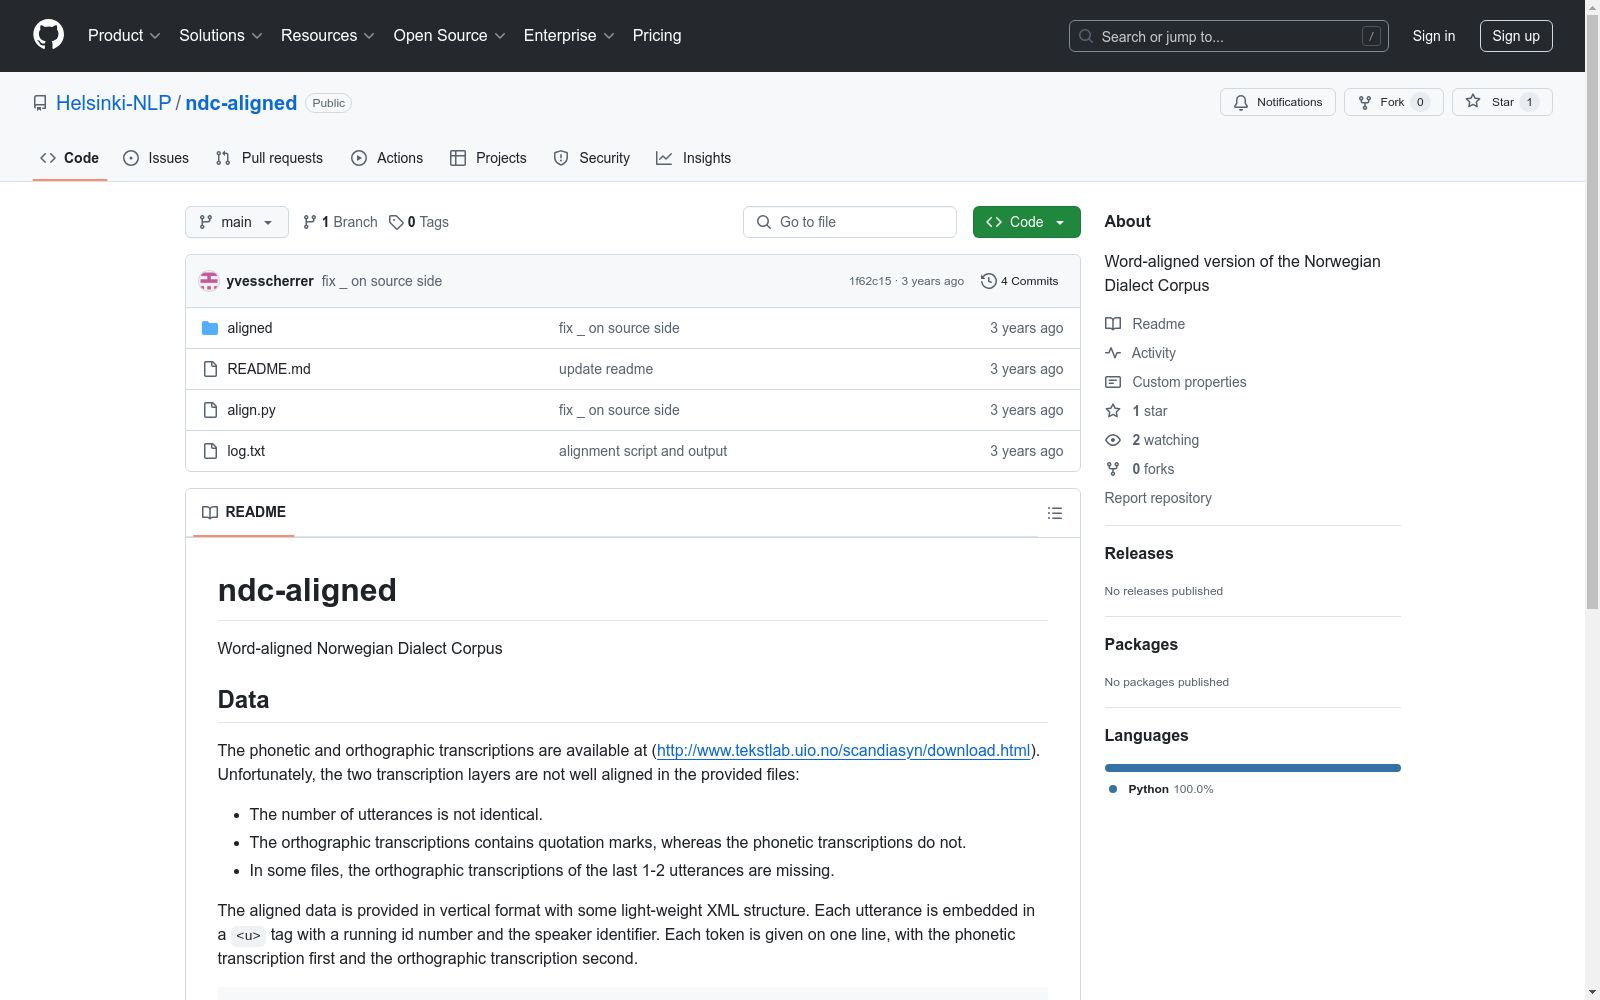Image resolution: width=1600 pixels, height=1000 pixels.
Task: Open the green Code dropdown button
Action: click(1027, 222)
